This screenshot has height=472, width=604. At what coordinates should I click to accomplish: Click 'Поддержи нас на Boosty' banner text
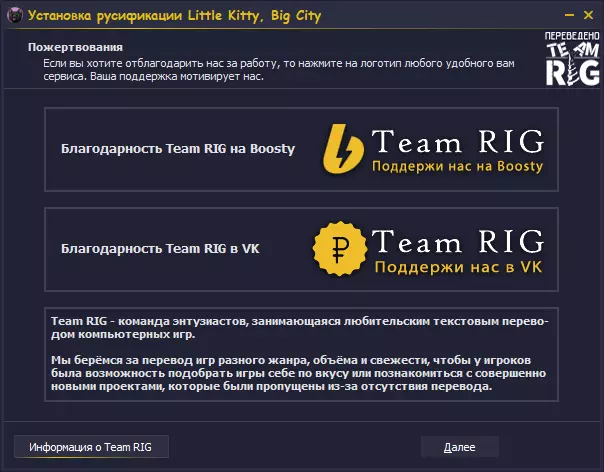[458, 166]
